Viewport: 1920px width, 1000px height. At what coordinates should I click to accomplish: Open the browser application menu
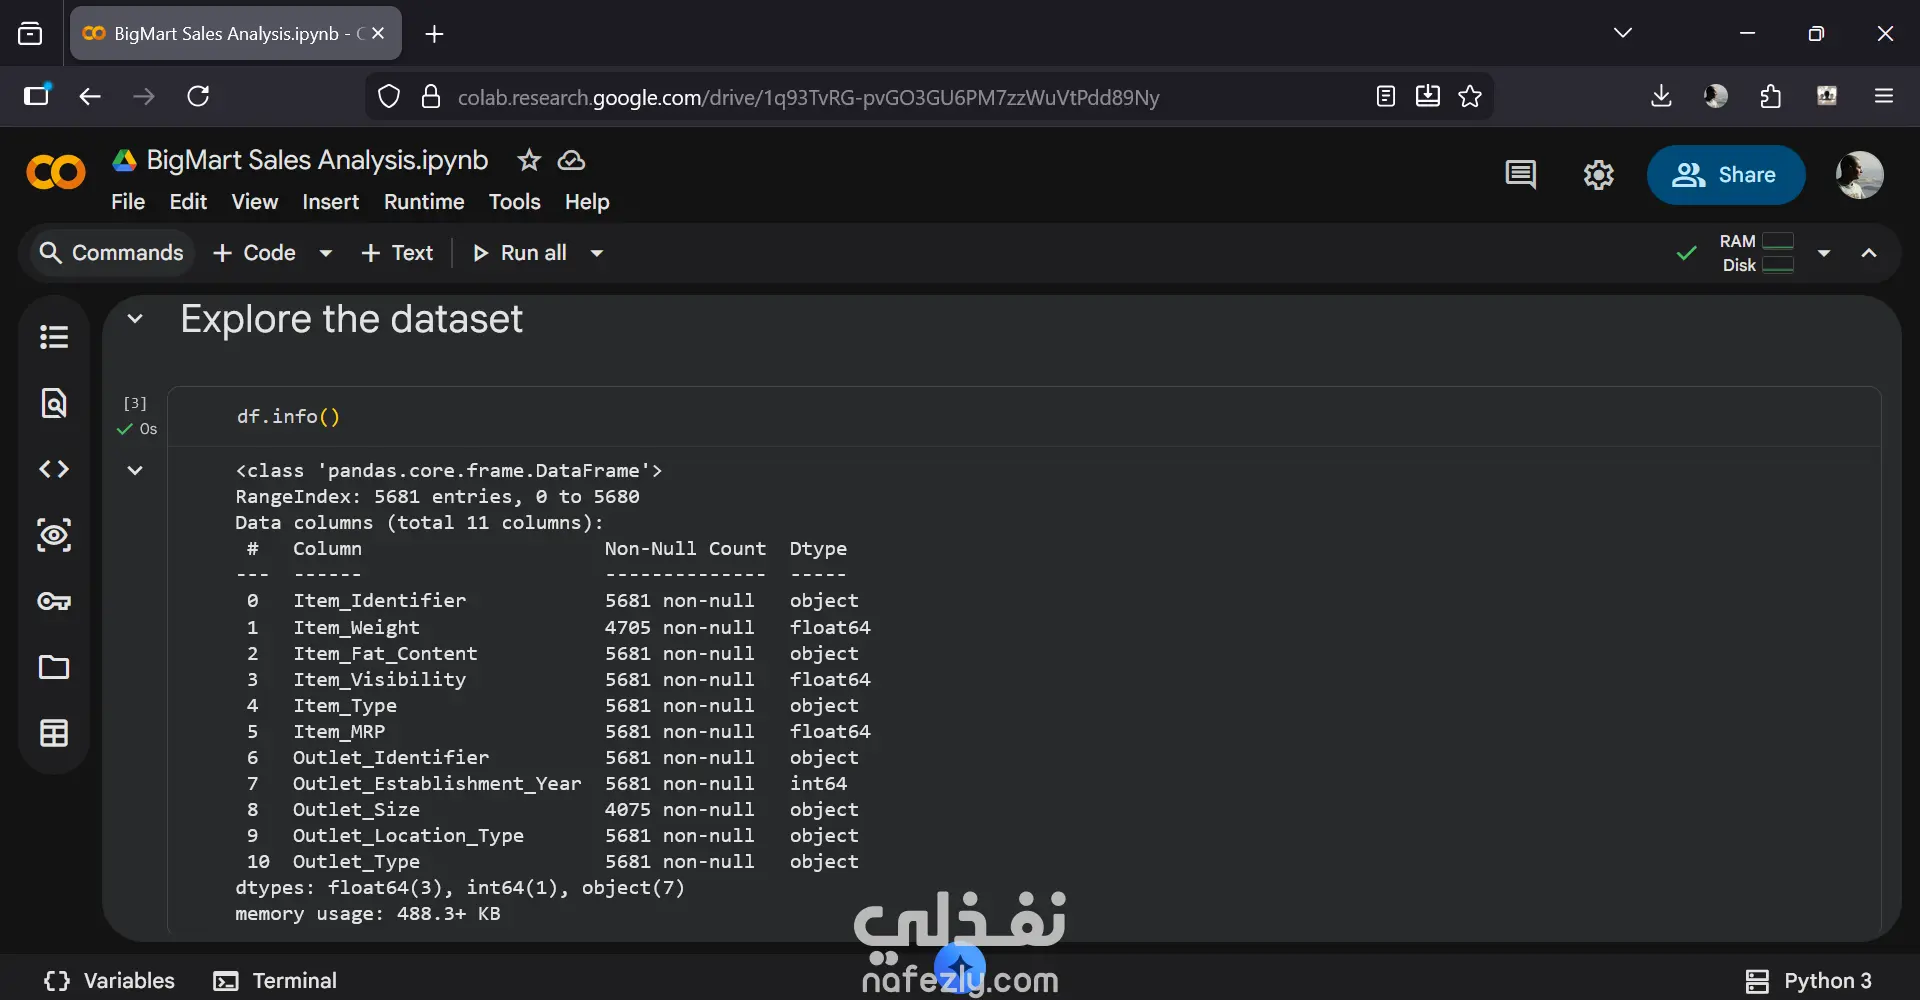(x=1884, y=96)
